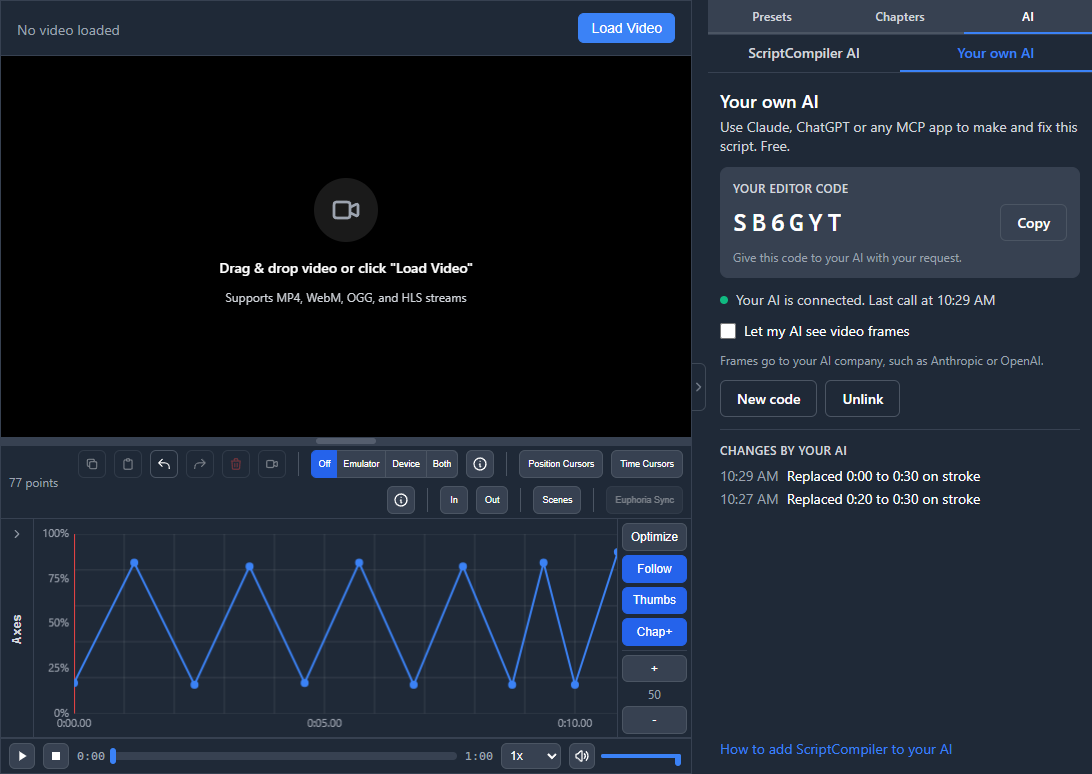The height and width of the screenshot is (774, 1092).
Task: Click the stop button
Action: click(56, 756)
